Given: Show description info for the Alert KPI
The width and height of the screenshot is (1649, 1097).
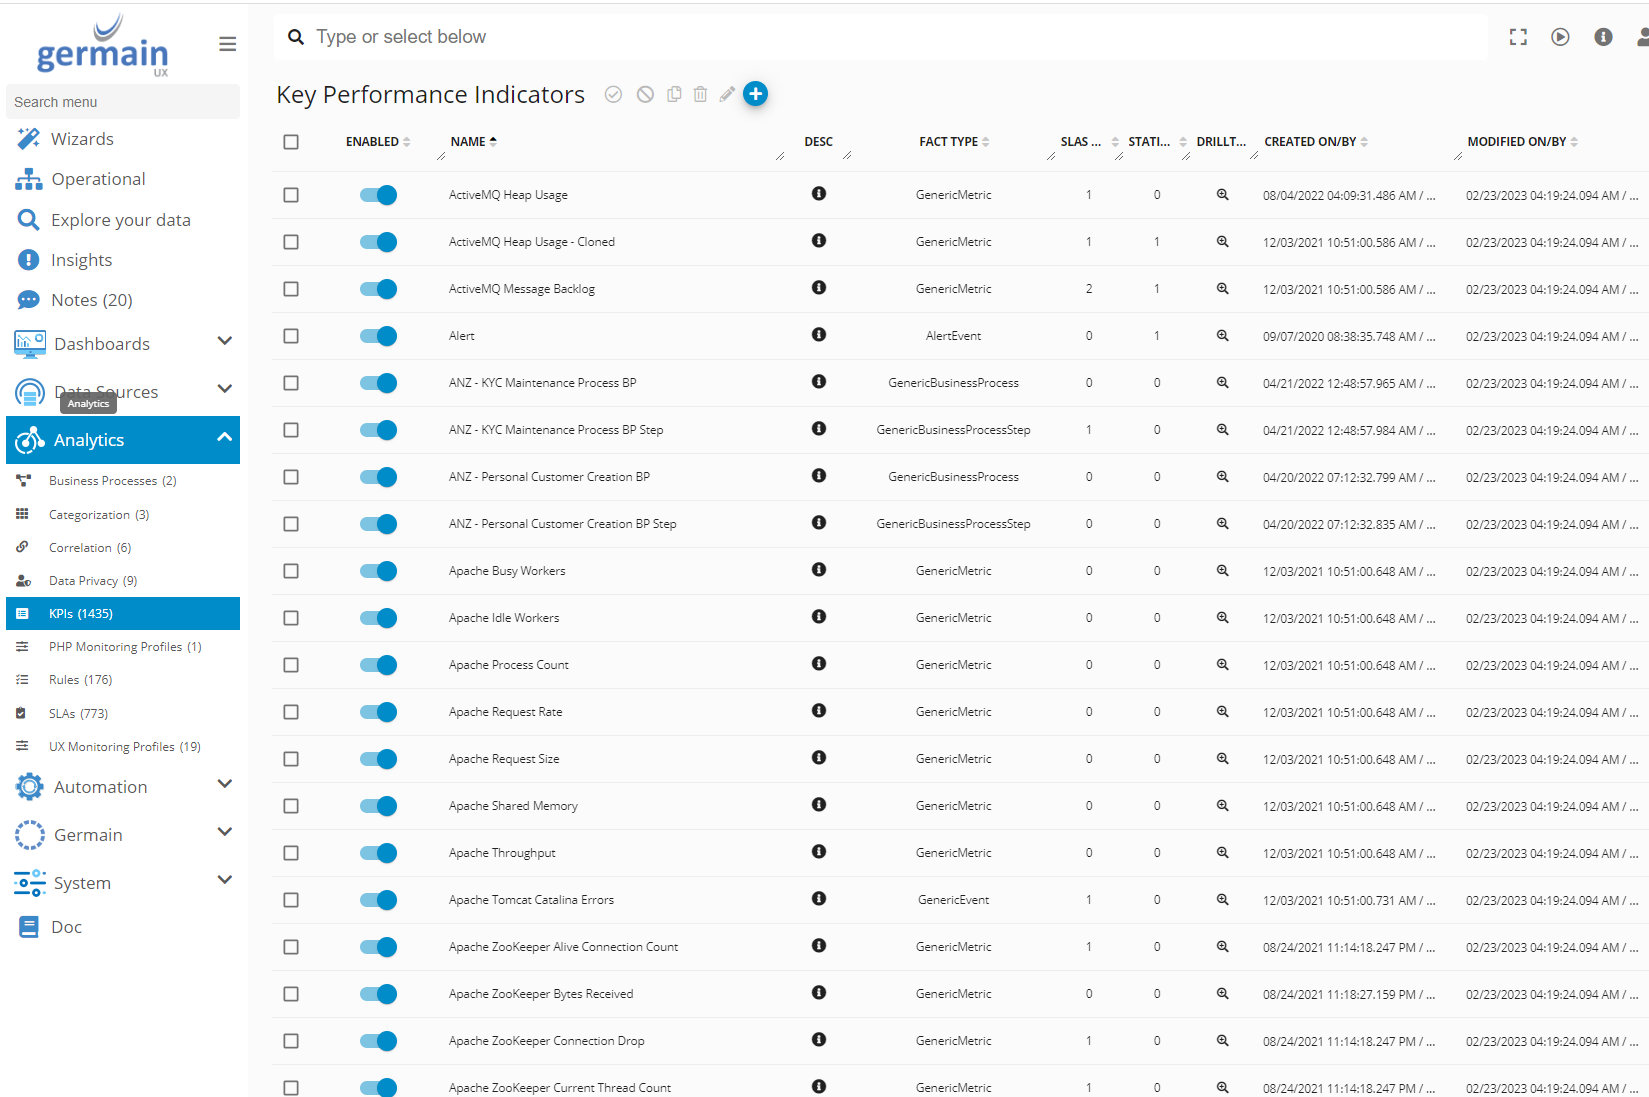Looking at the screenshot, I should (818, 335).
